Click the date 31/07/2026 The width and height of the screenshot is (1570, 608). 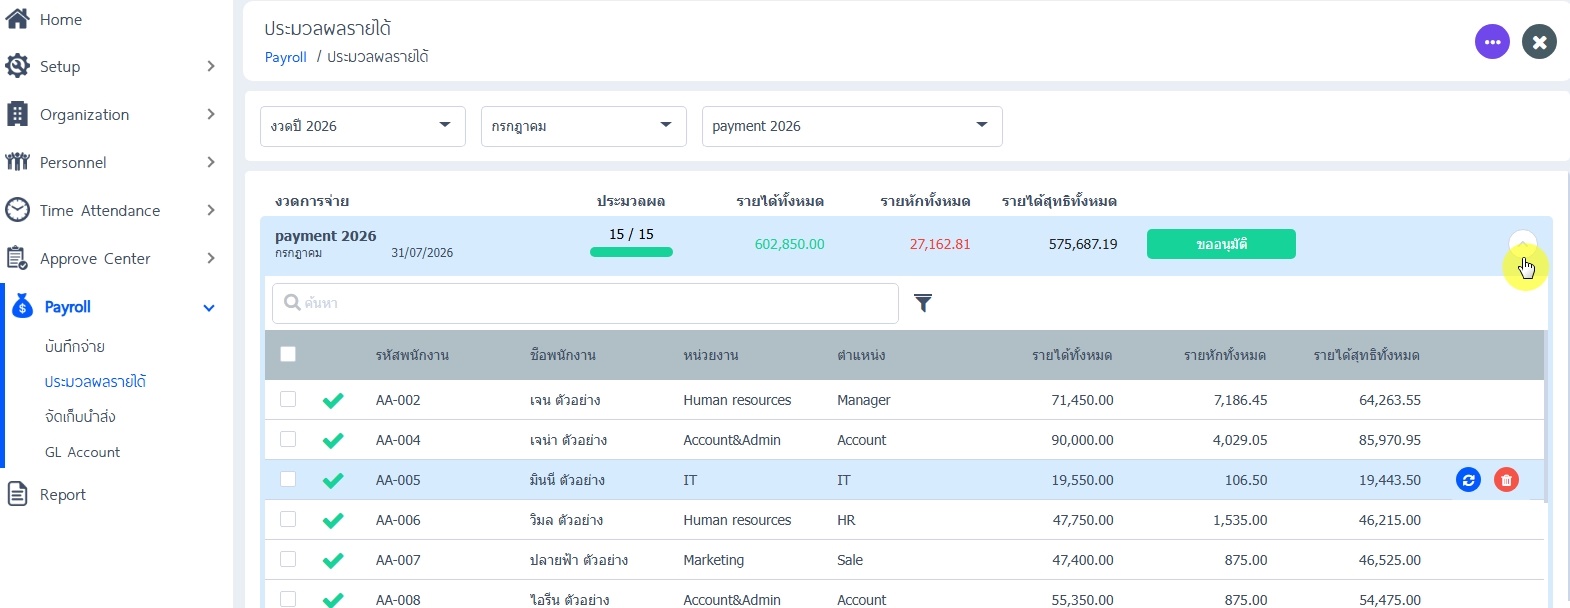tap(422, 253)
